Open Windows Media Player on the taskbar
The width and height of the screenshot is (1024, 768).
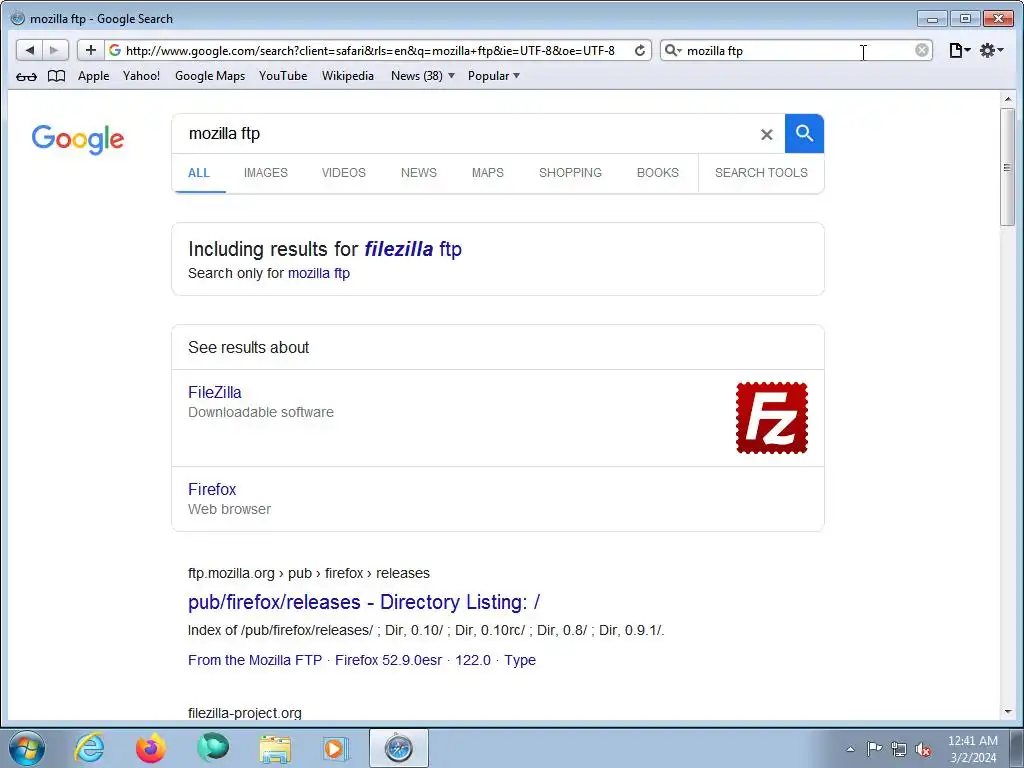click(336, 748)
